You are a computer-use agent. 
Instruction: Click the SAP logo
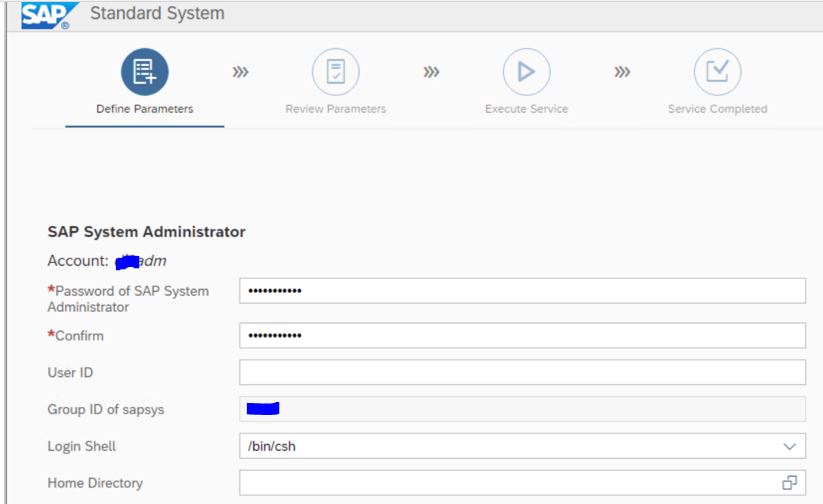click(x=49, y=15)
